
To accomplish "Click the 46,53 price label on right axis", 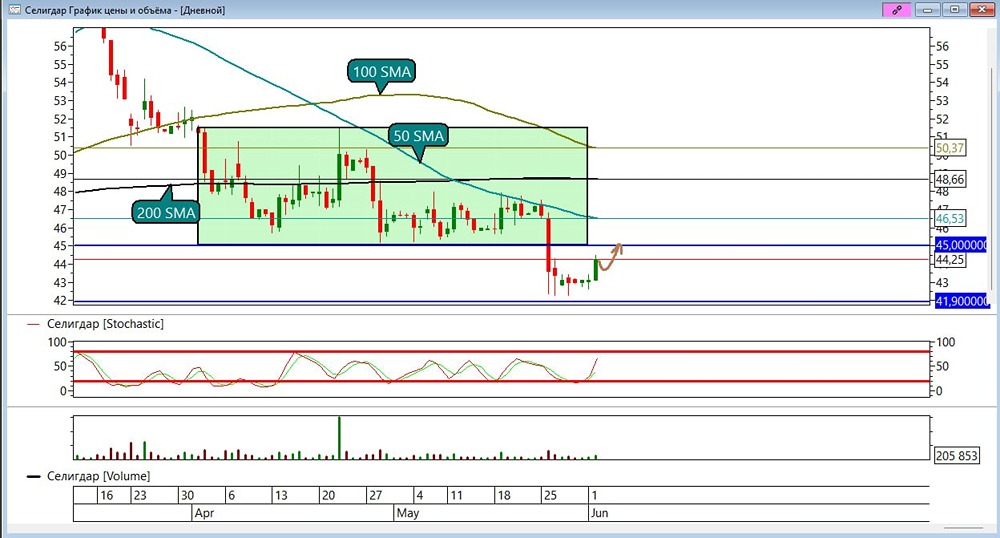I will (x=950, y=219).
